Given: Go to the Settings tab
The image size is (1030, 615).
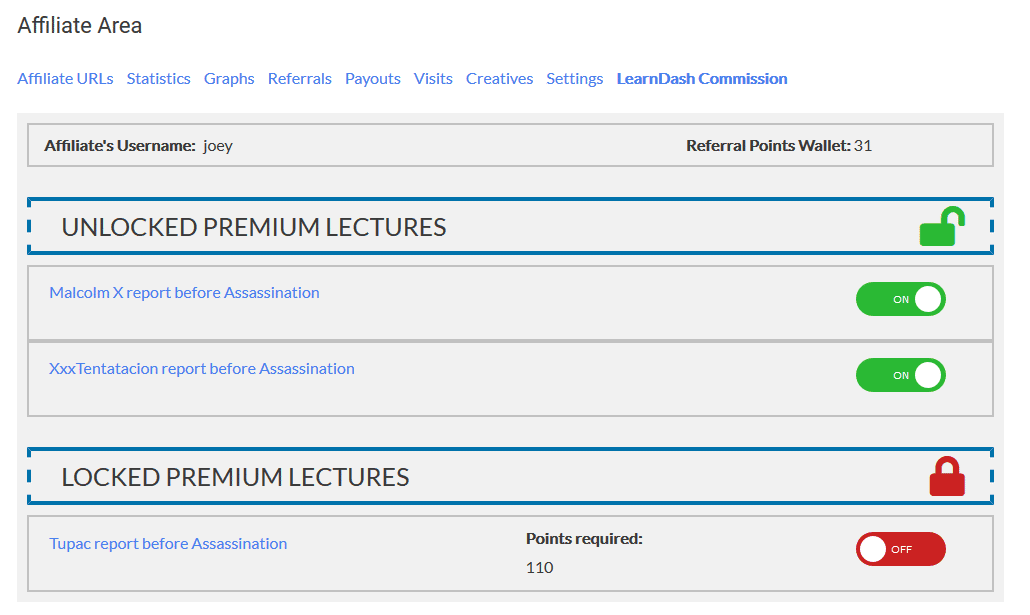Looking at the screenshot, I should tap(575, 79).
